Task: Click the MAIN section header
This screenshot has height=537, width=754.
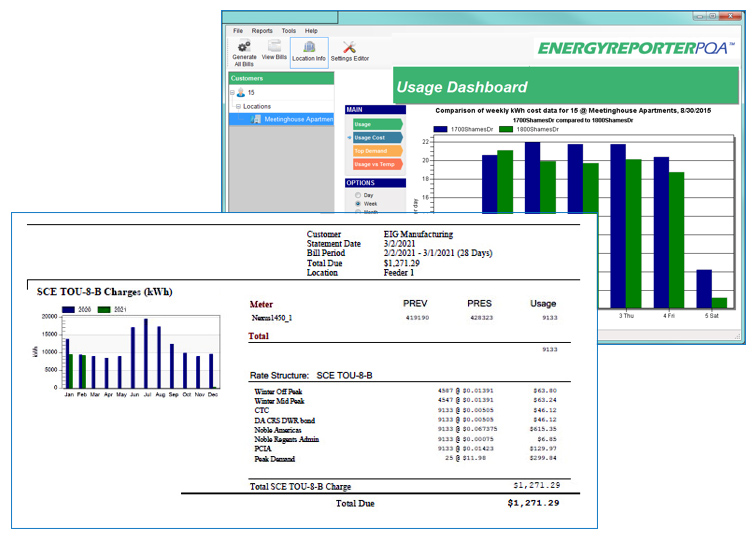Action: click(376, 110)
